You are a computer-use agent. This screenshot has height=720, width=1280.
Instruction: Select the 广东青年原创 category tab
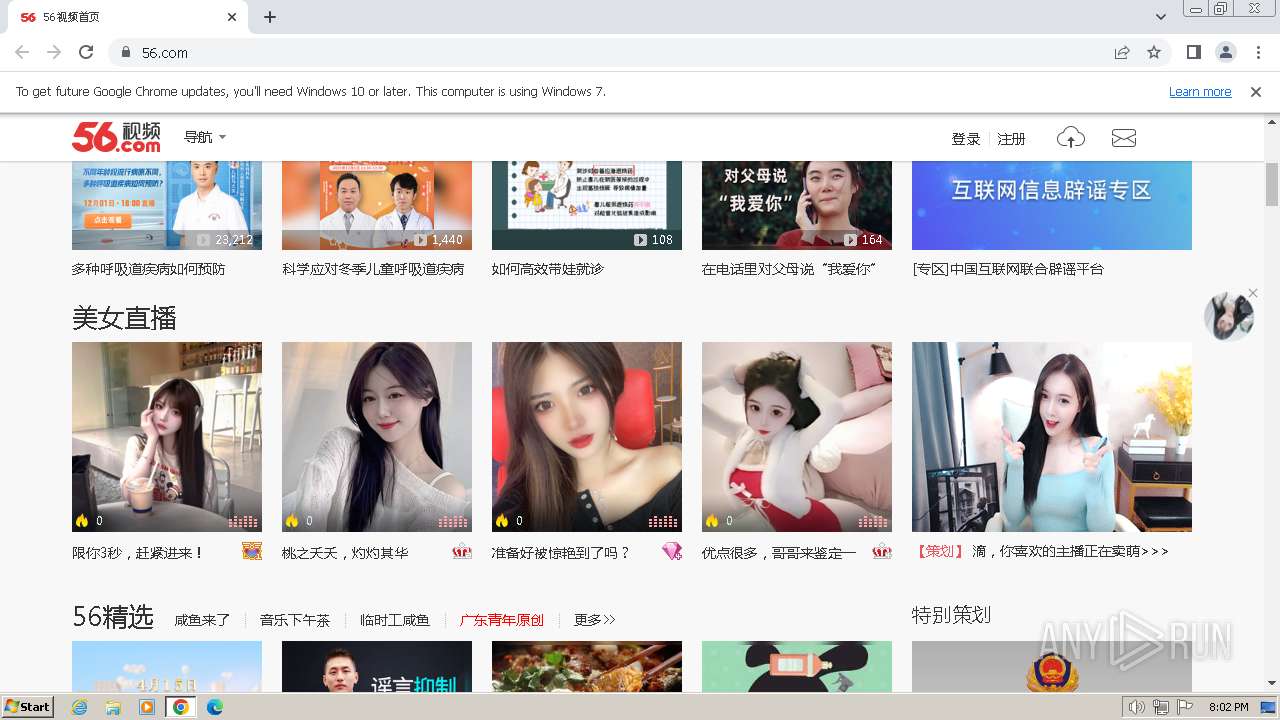click(x=502, y=620)
